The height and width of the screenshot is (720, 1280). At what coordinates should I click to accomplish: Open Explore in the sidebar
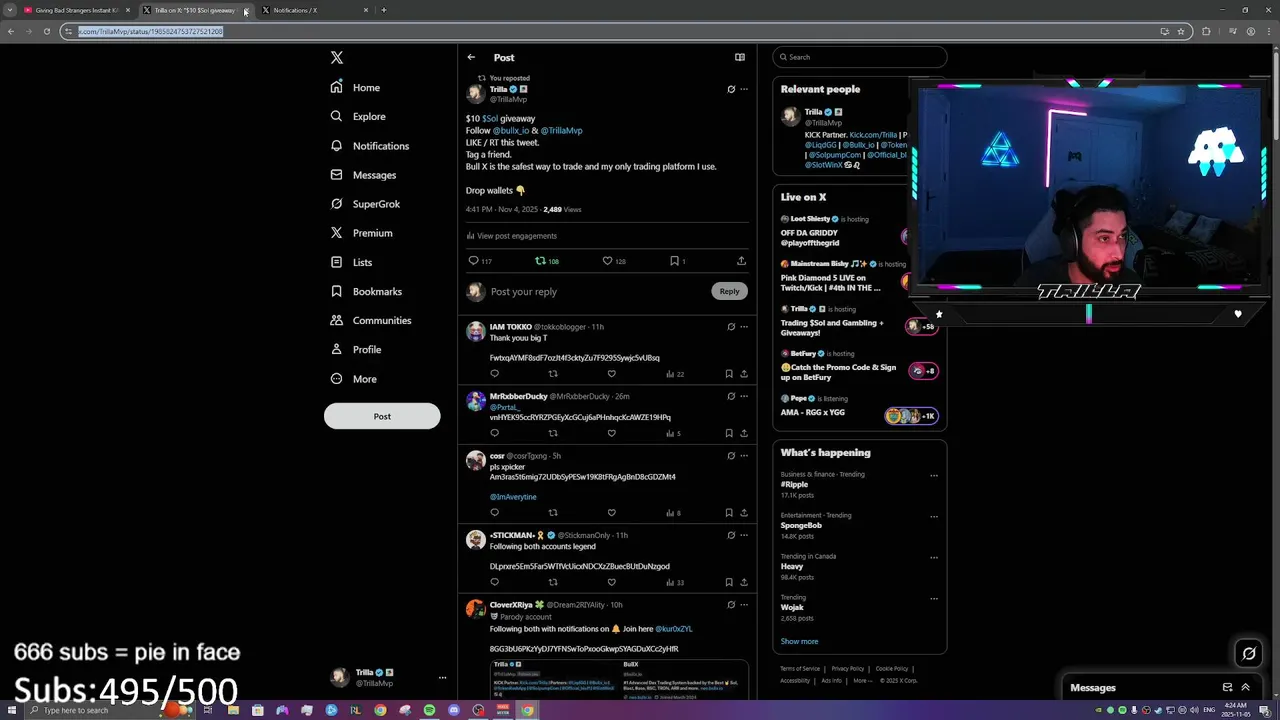[358, 117]
